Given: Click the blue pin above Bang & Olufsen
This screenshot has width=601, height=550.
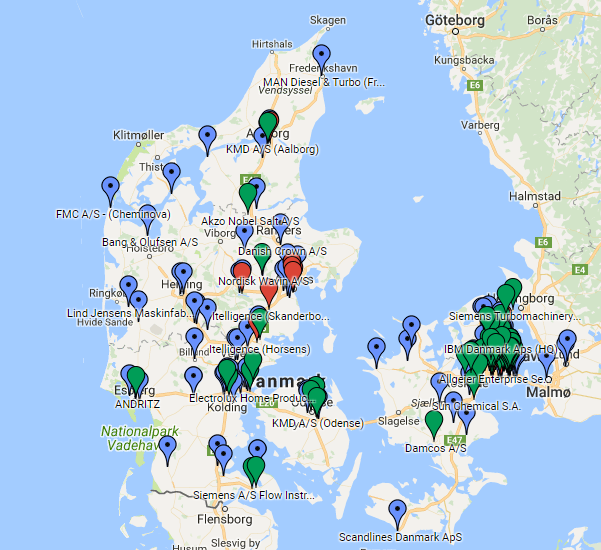Looking at the screenshot, I should [148, 218].
